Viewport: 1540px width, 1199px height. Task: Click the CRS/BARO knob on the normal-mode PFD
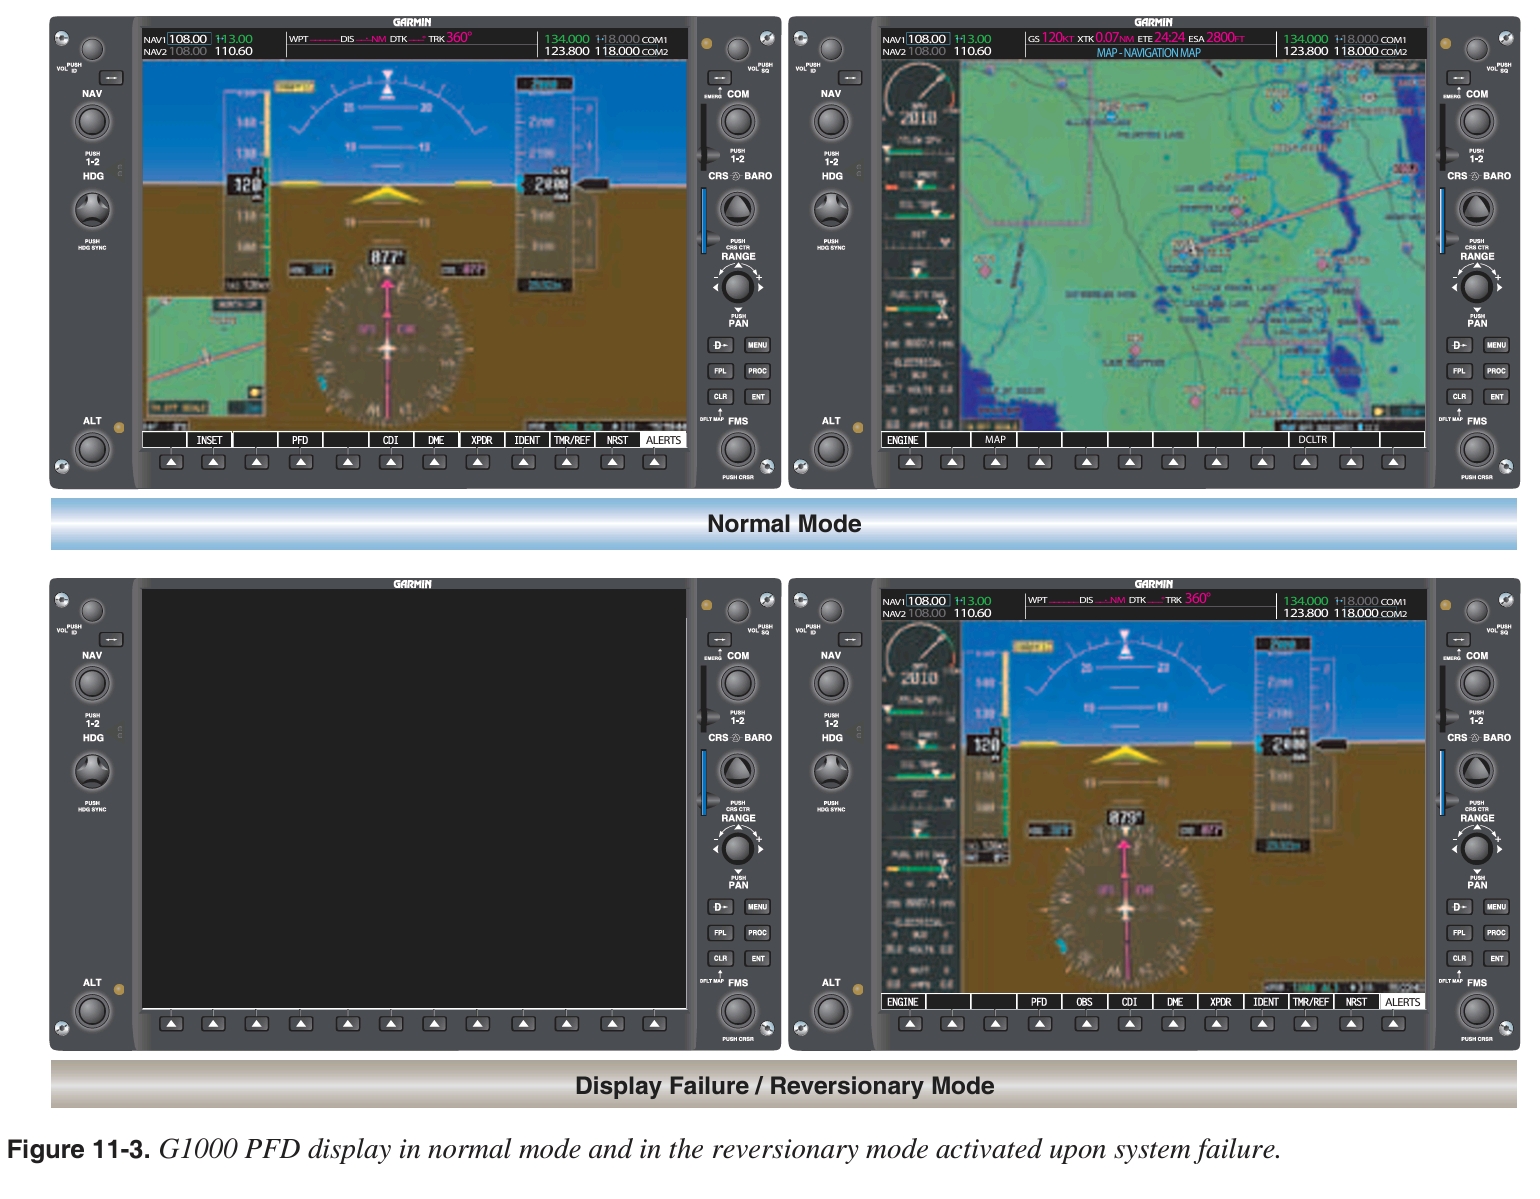tap(738, 209)
